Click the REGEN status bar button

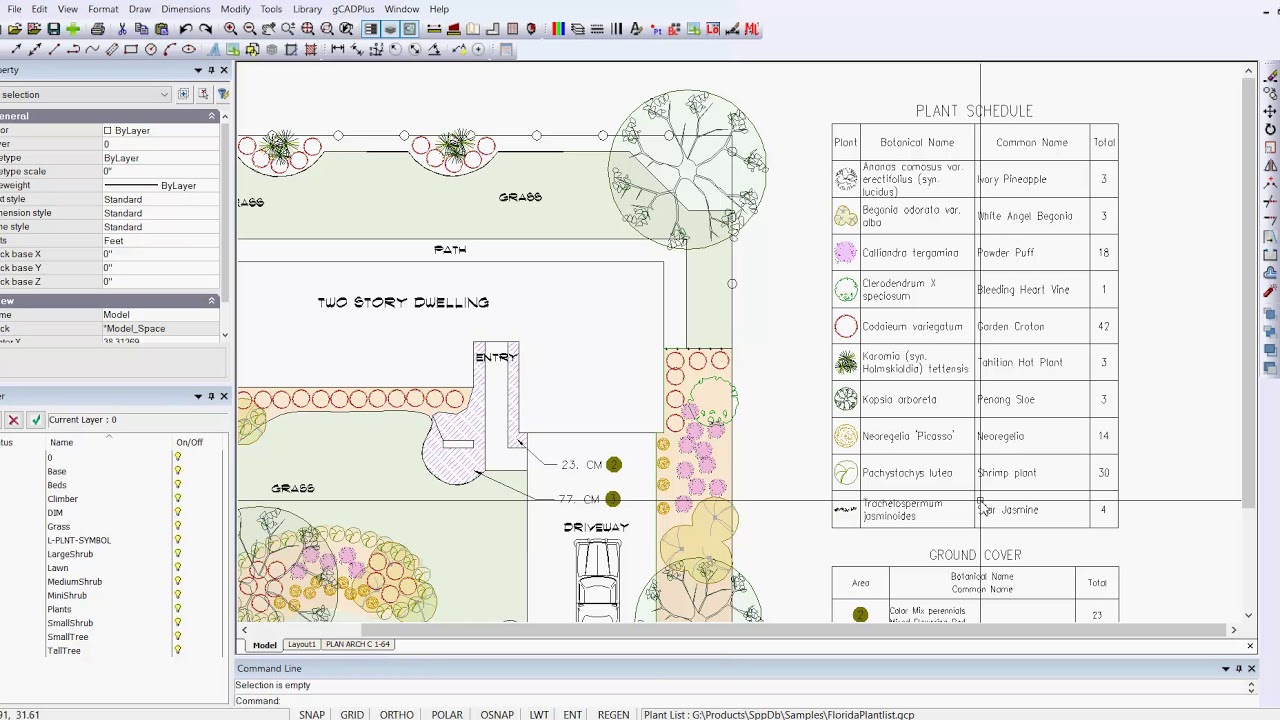(x=613, y=715)
